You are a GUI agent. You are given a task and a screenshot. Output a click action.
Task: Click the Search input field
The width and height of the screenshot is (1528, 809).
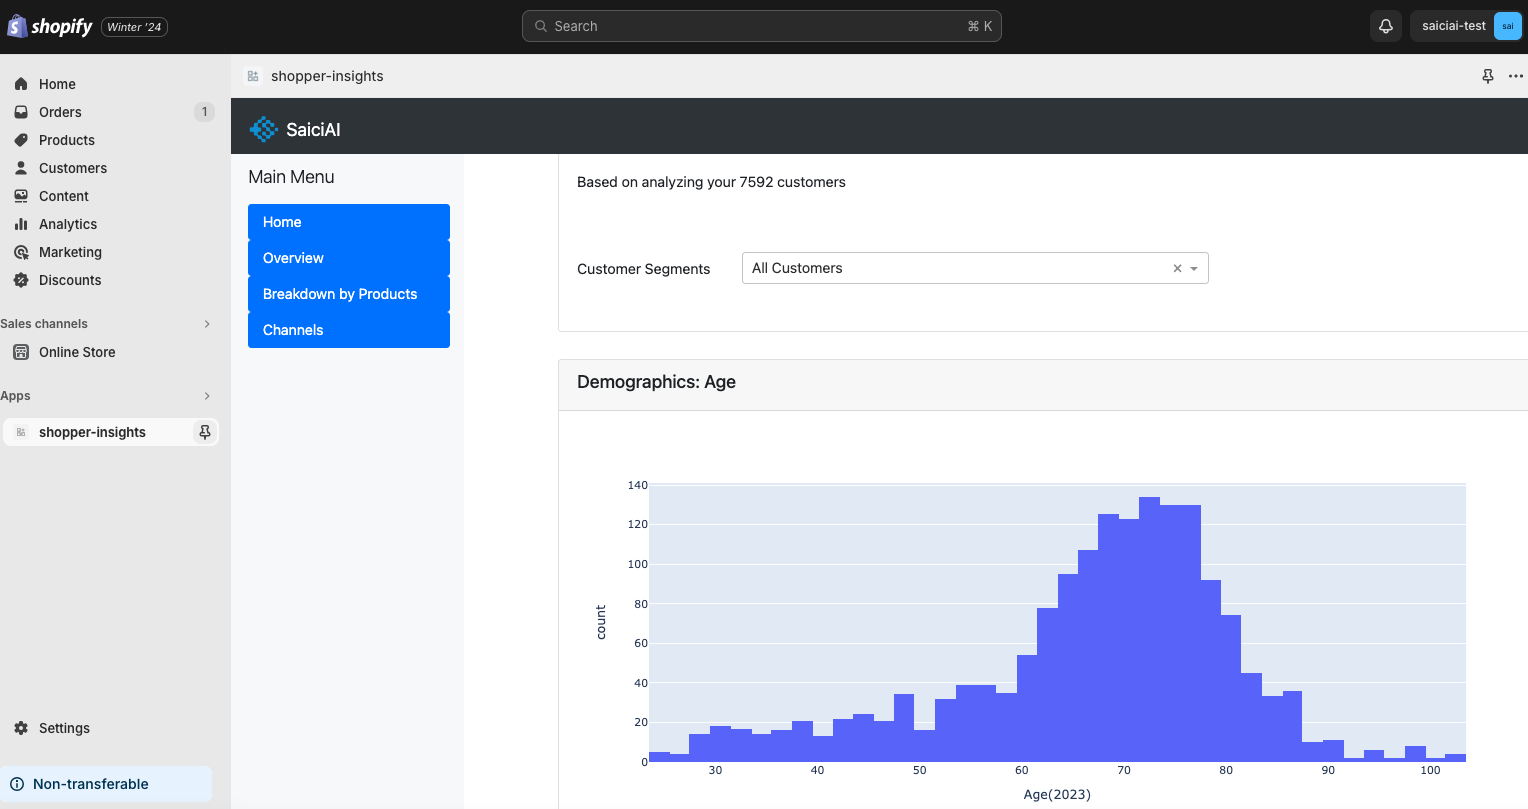(x=761, y=26)
